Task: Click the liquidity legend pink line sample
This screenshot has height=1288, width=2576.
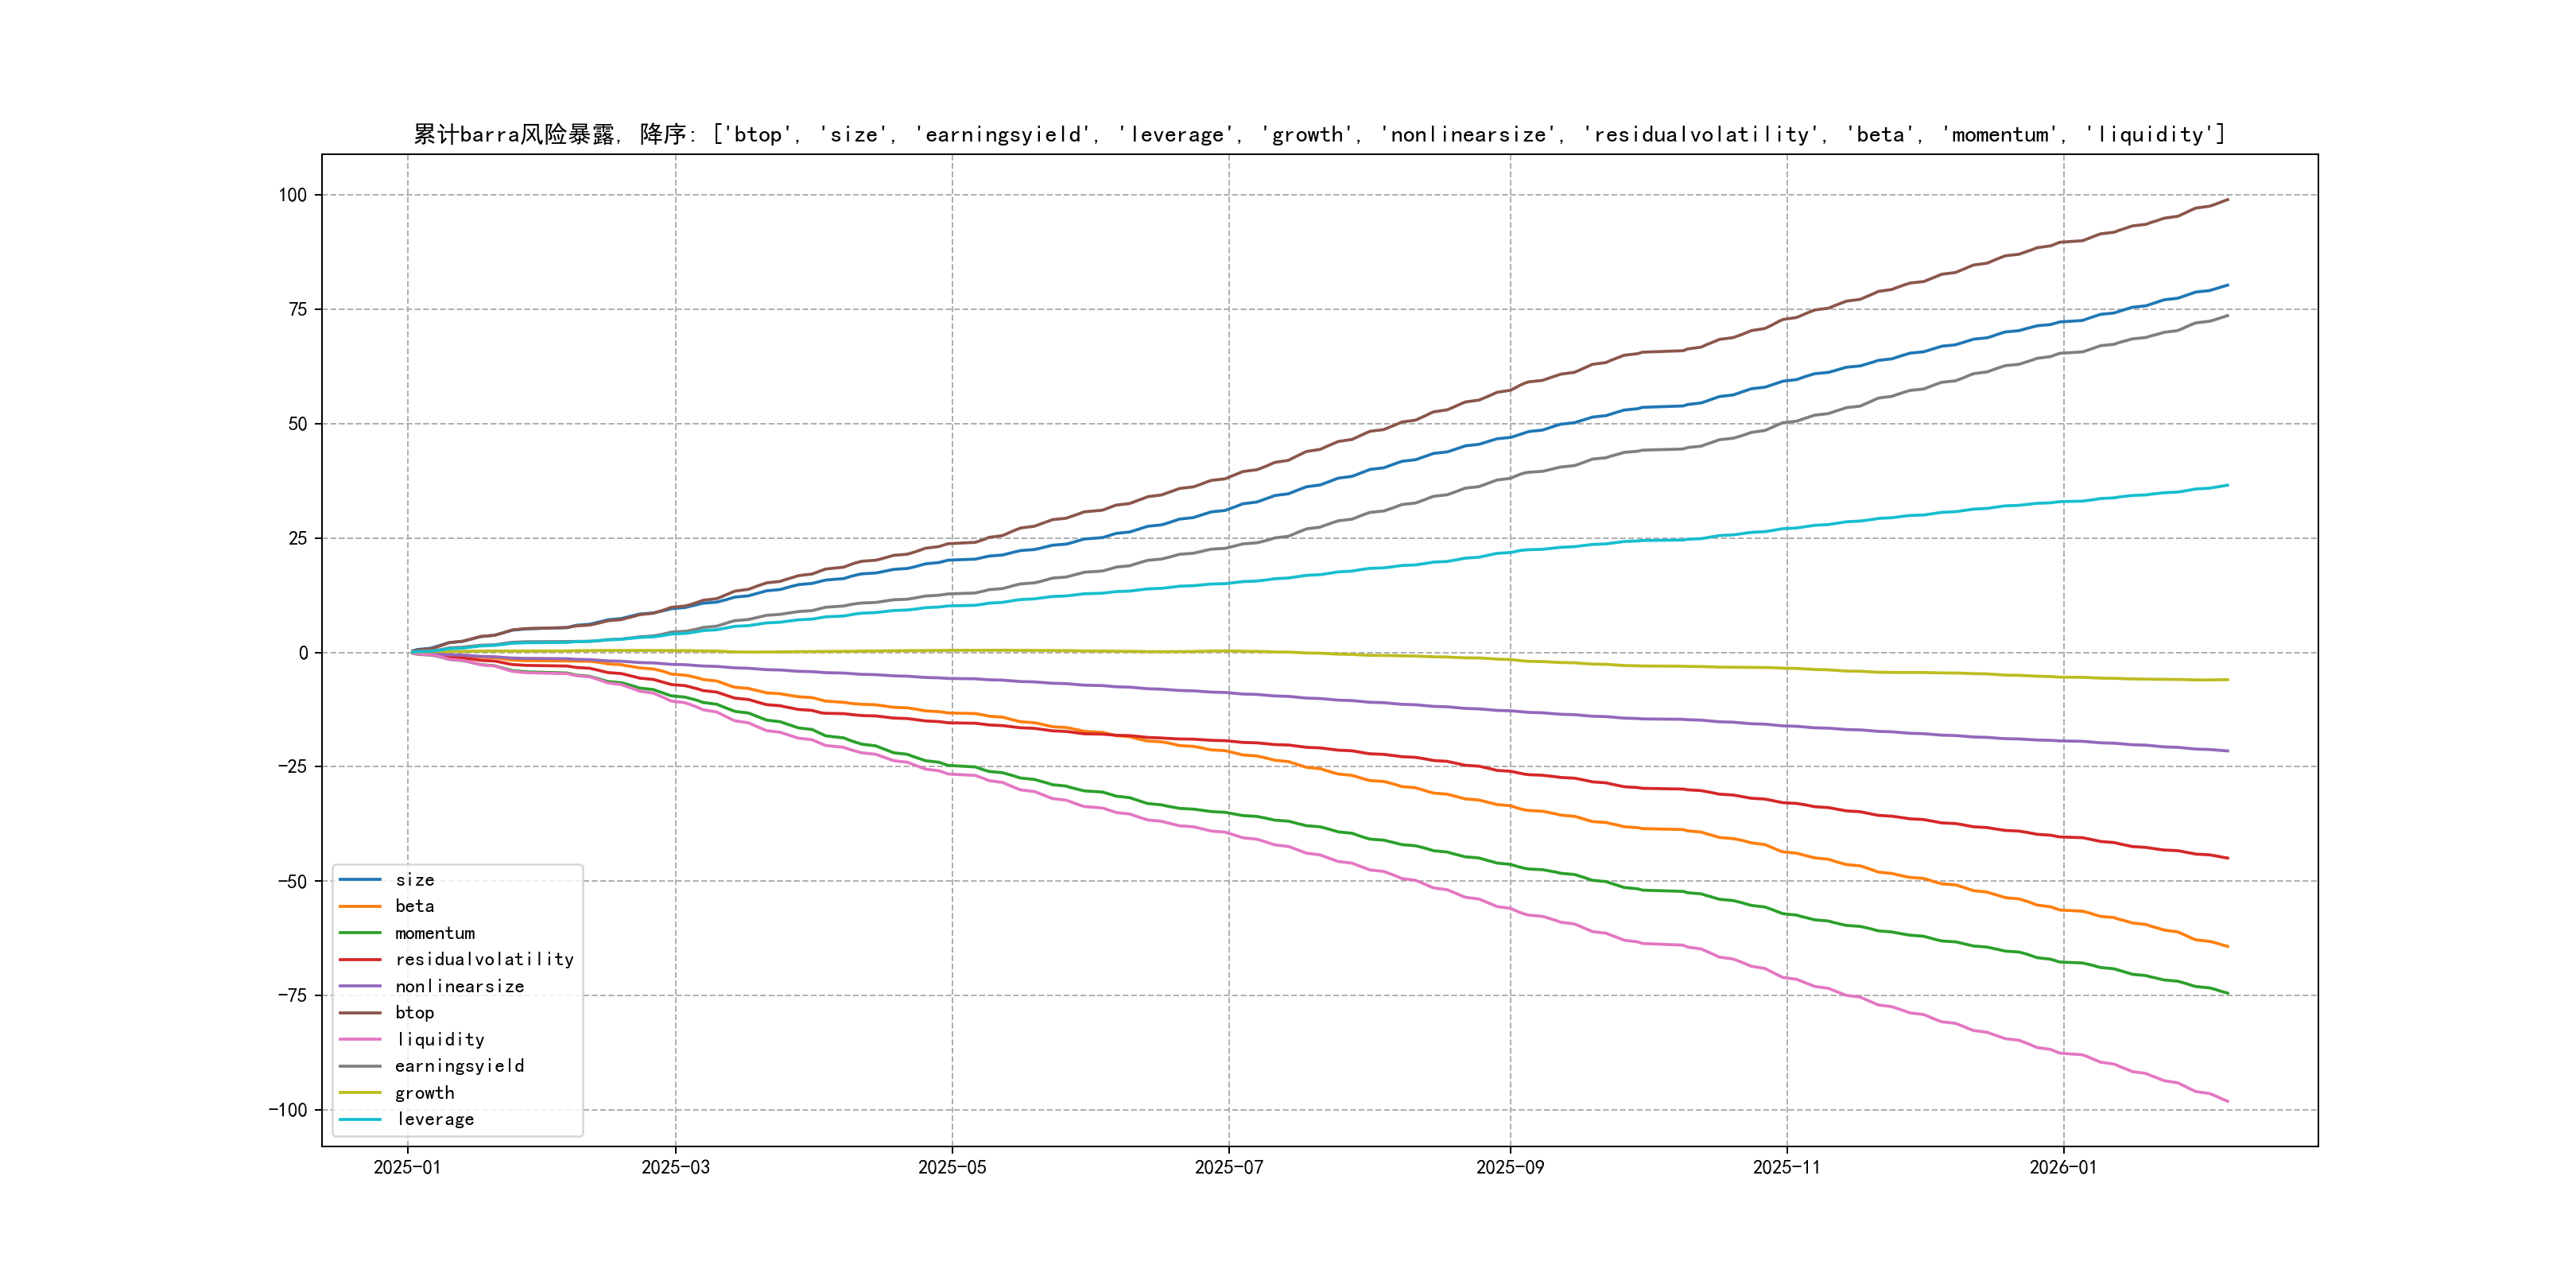Action: [x=360, y=1040]
